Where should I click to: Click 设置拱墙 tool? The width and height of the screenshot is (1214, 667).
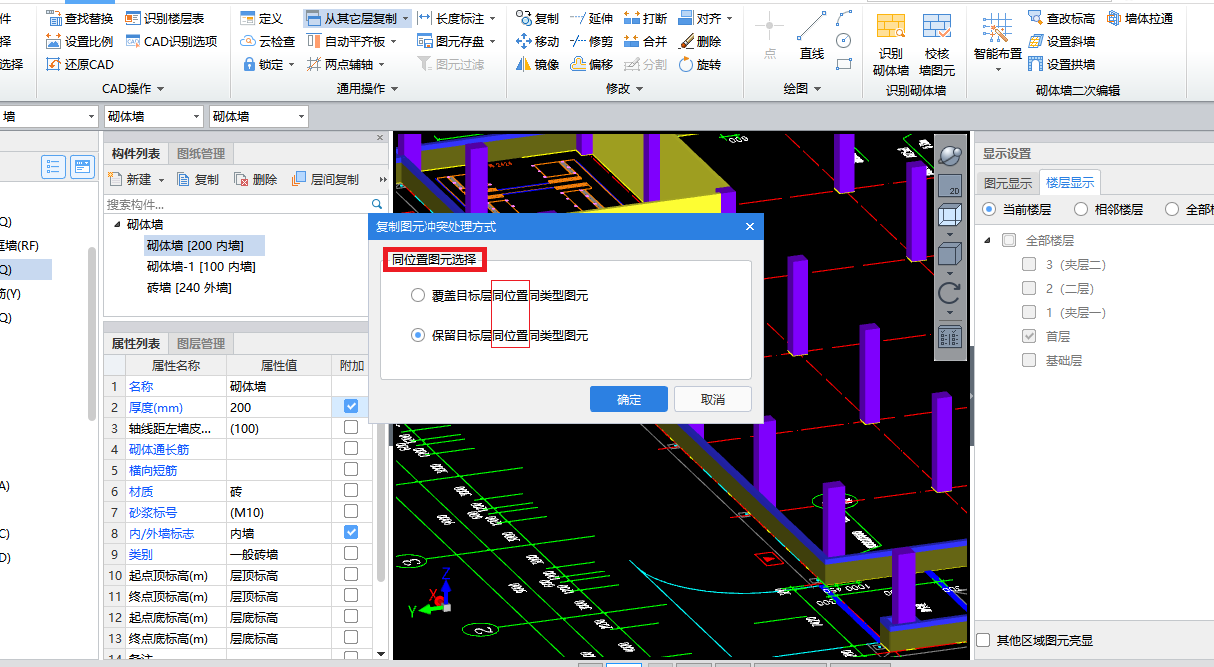click(1061, 64)
